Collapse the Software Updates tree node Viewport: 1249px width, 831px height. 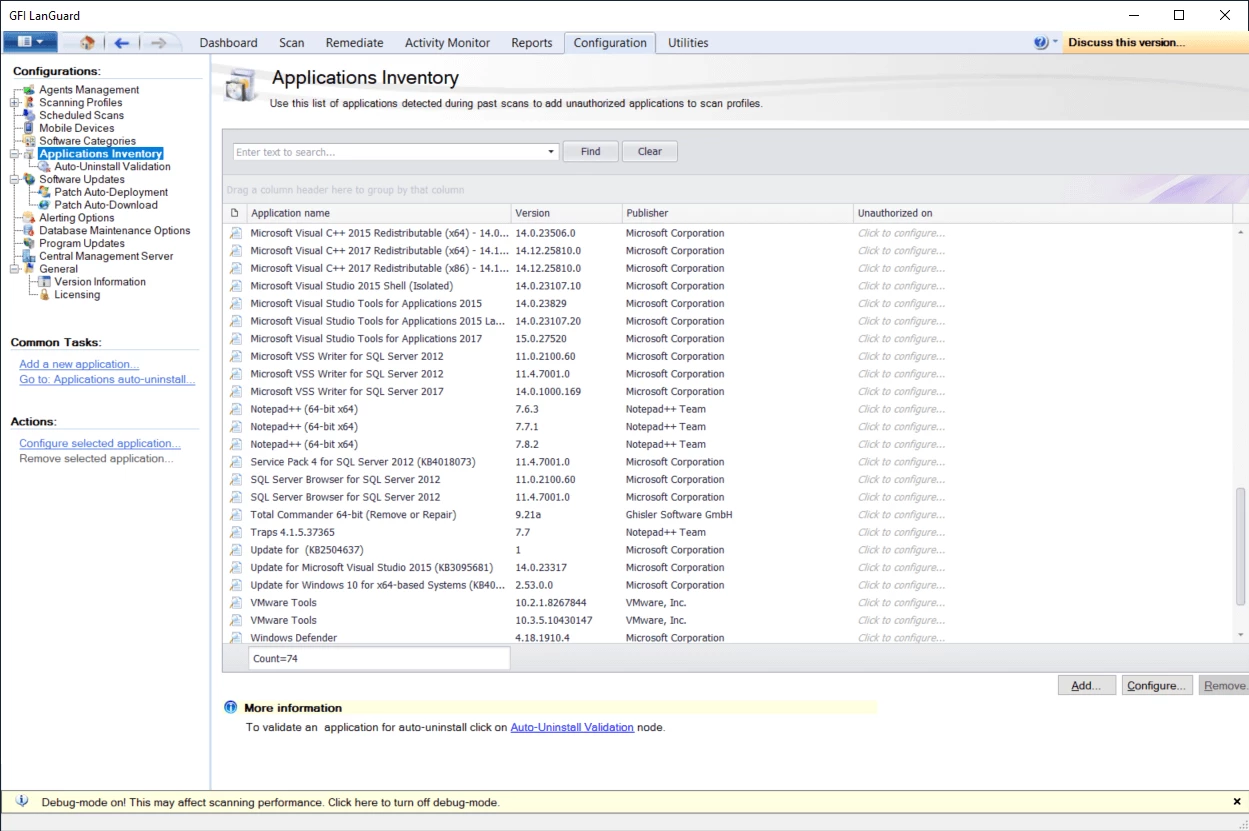14,180
